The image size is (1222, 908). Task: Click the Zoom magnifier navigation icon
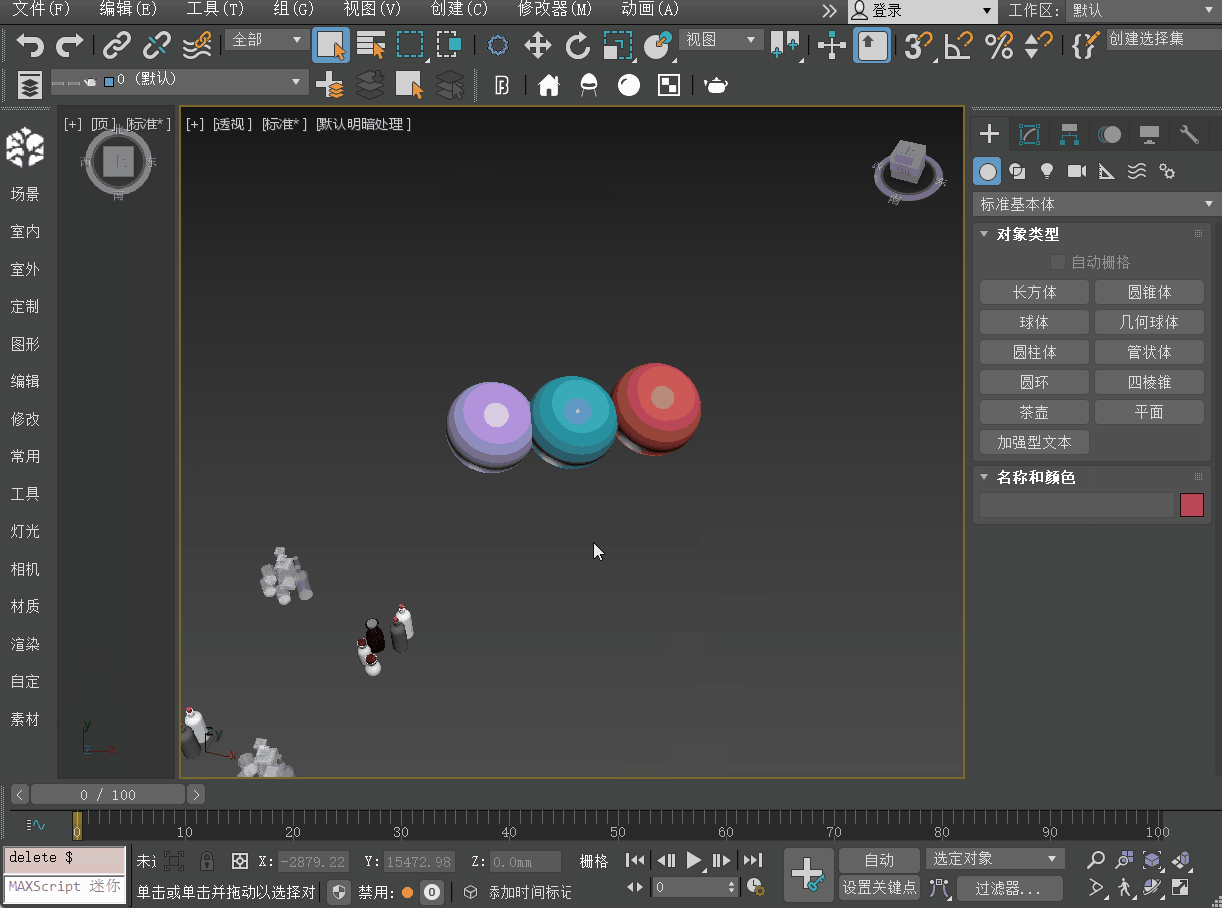pos(1097,860)
